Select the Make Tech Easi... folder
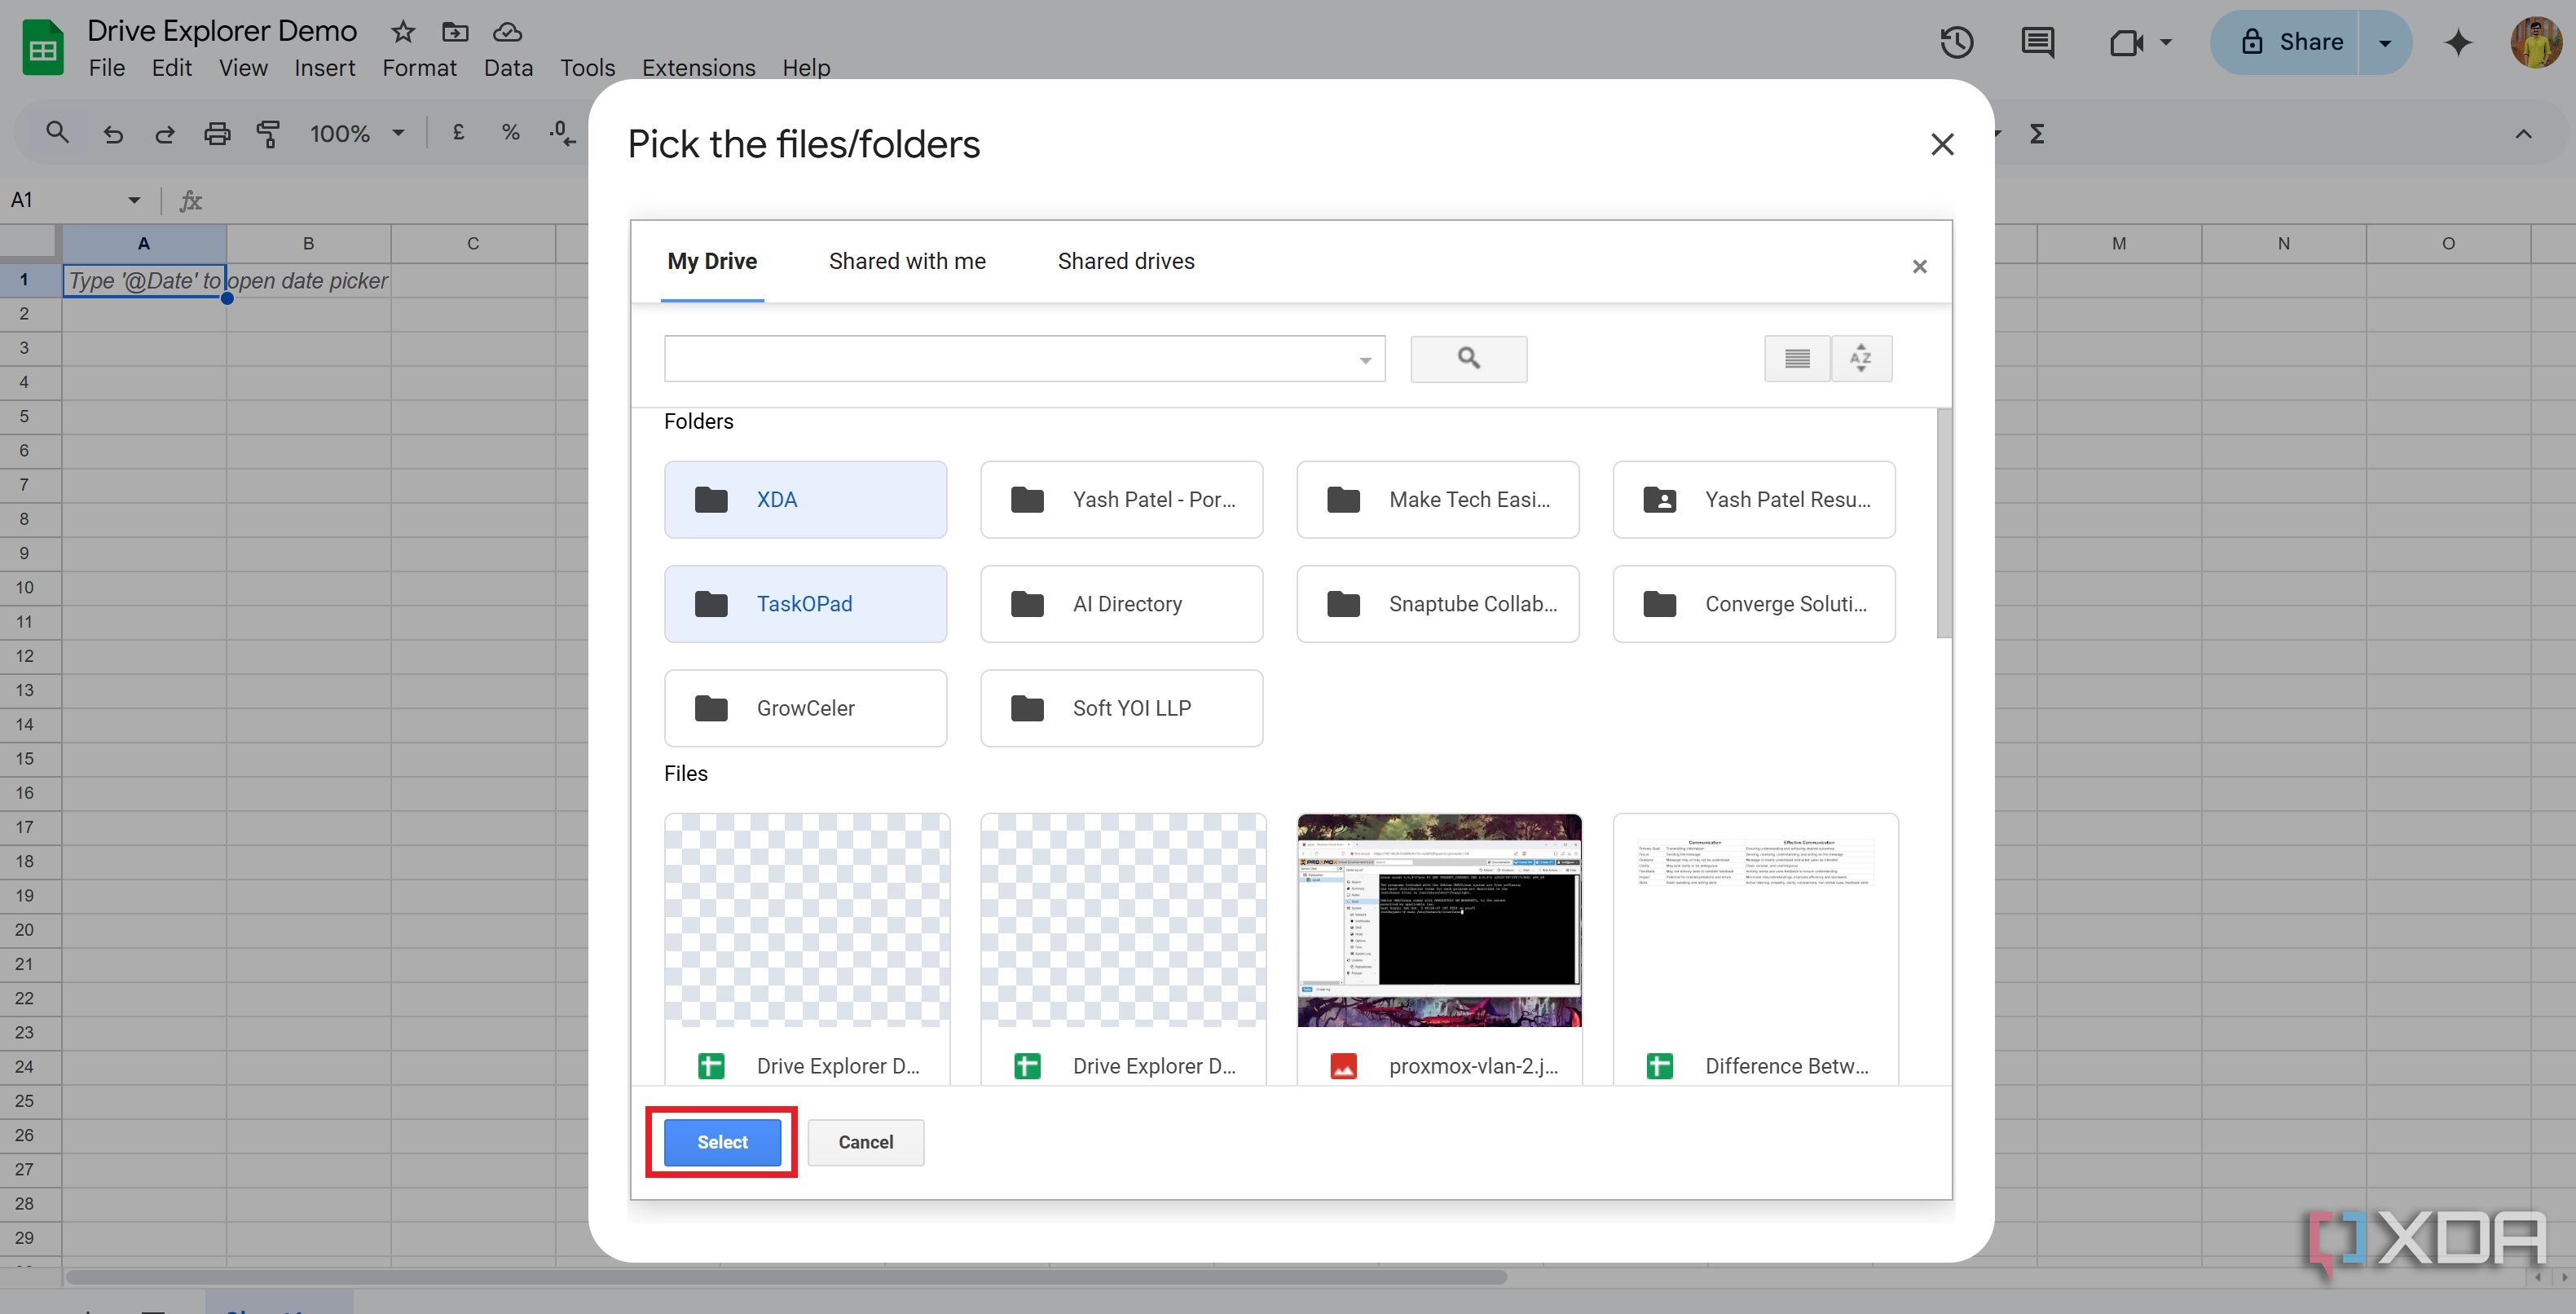 [x=1437, y=499]
